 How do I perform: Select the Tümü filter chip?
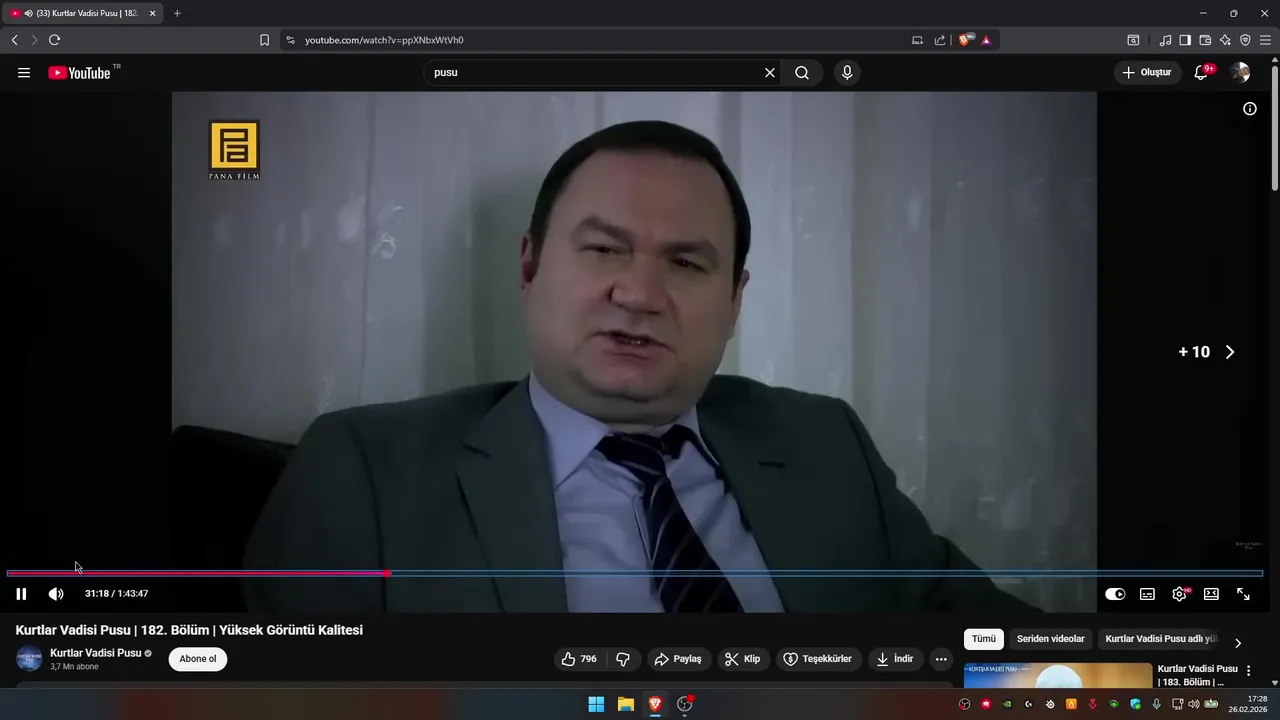[x=984, y=639]
